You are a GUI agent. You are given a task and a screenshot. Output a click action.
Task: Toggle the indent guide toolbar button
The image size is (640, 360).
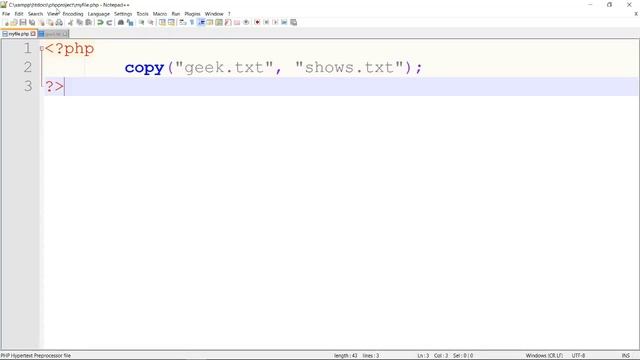click(x=201, y=22)
